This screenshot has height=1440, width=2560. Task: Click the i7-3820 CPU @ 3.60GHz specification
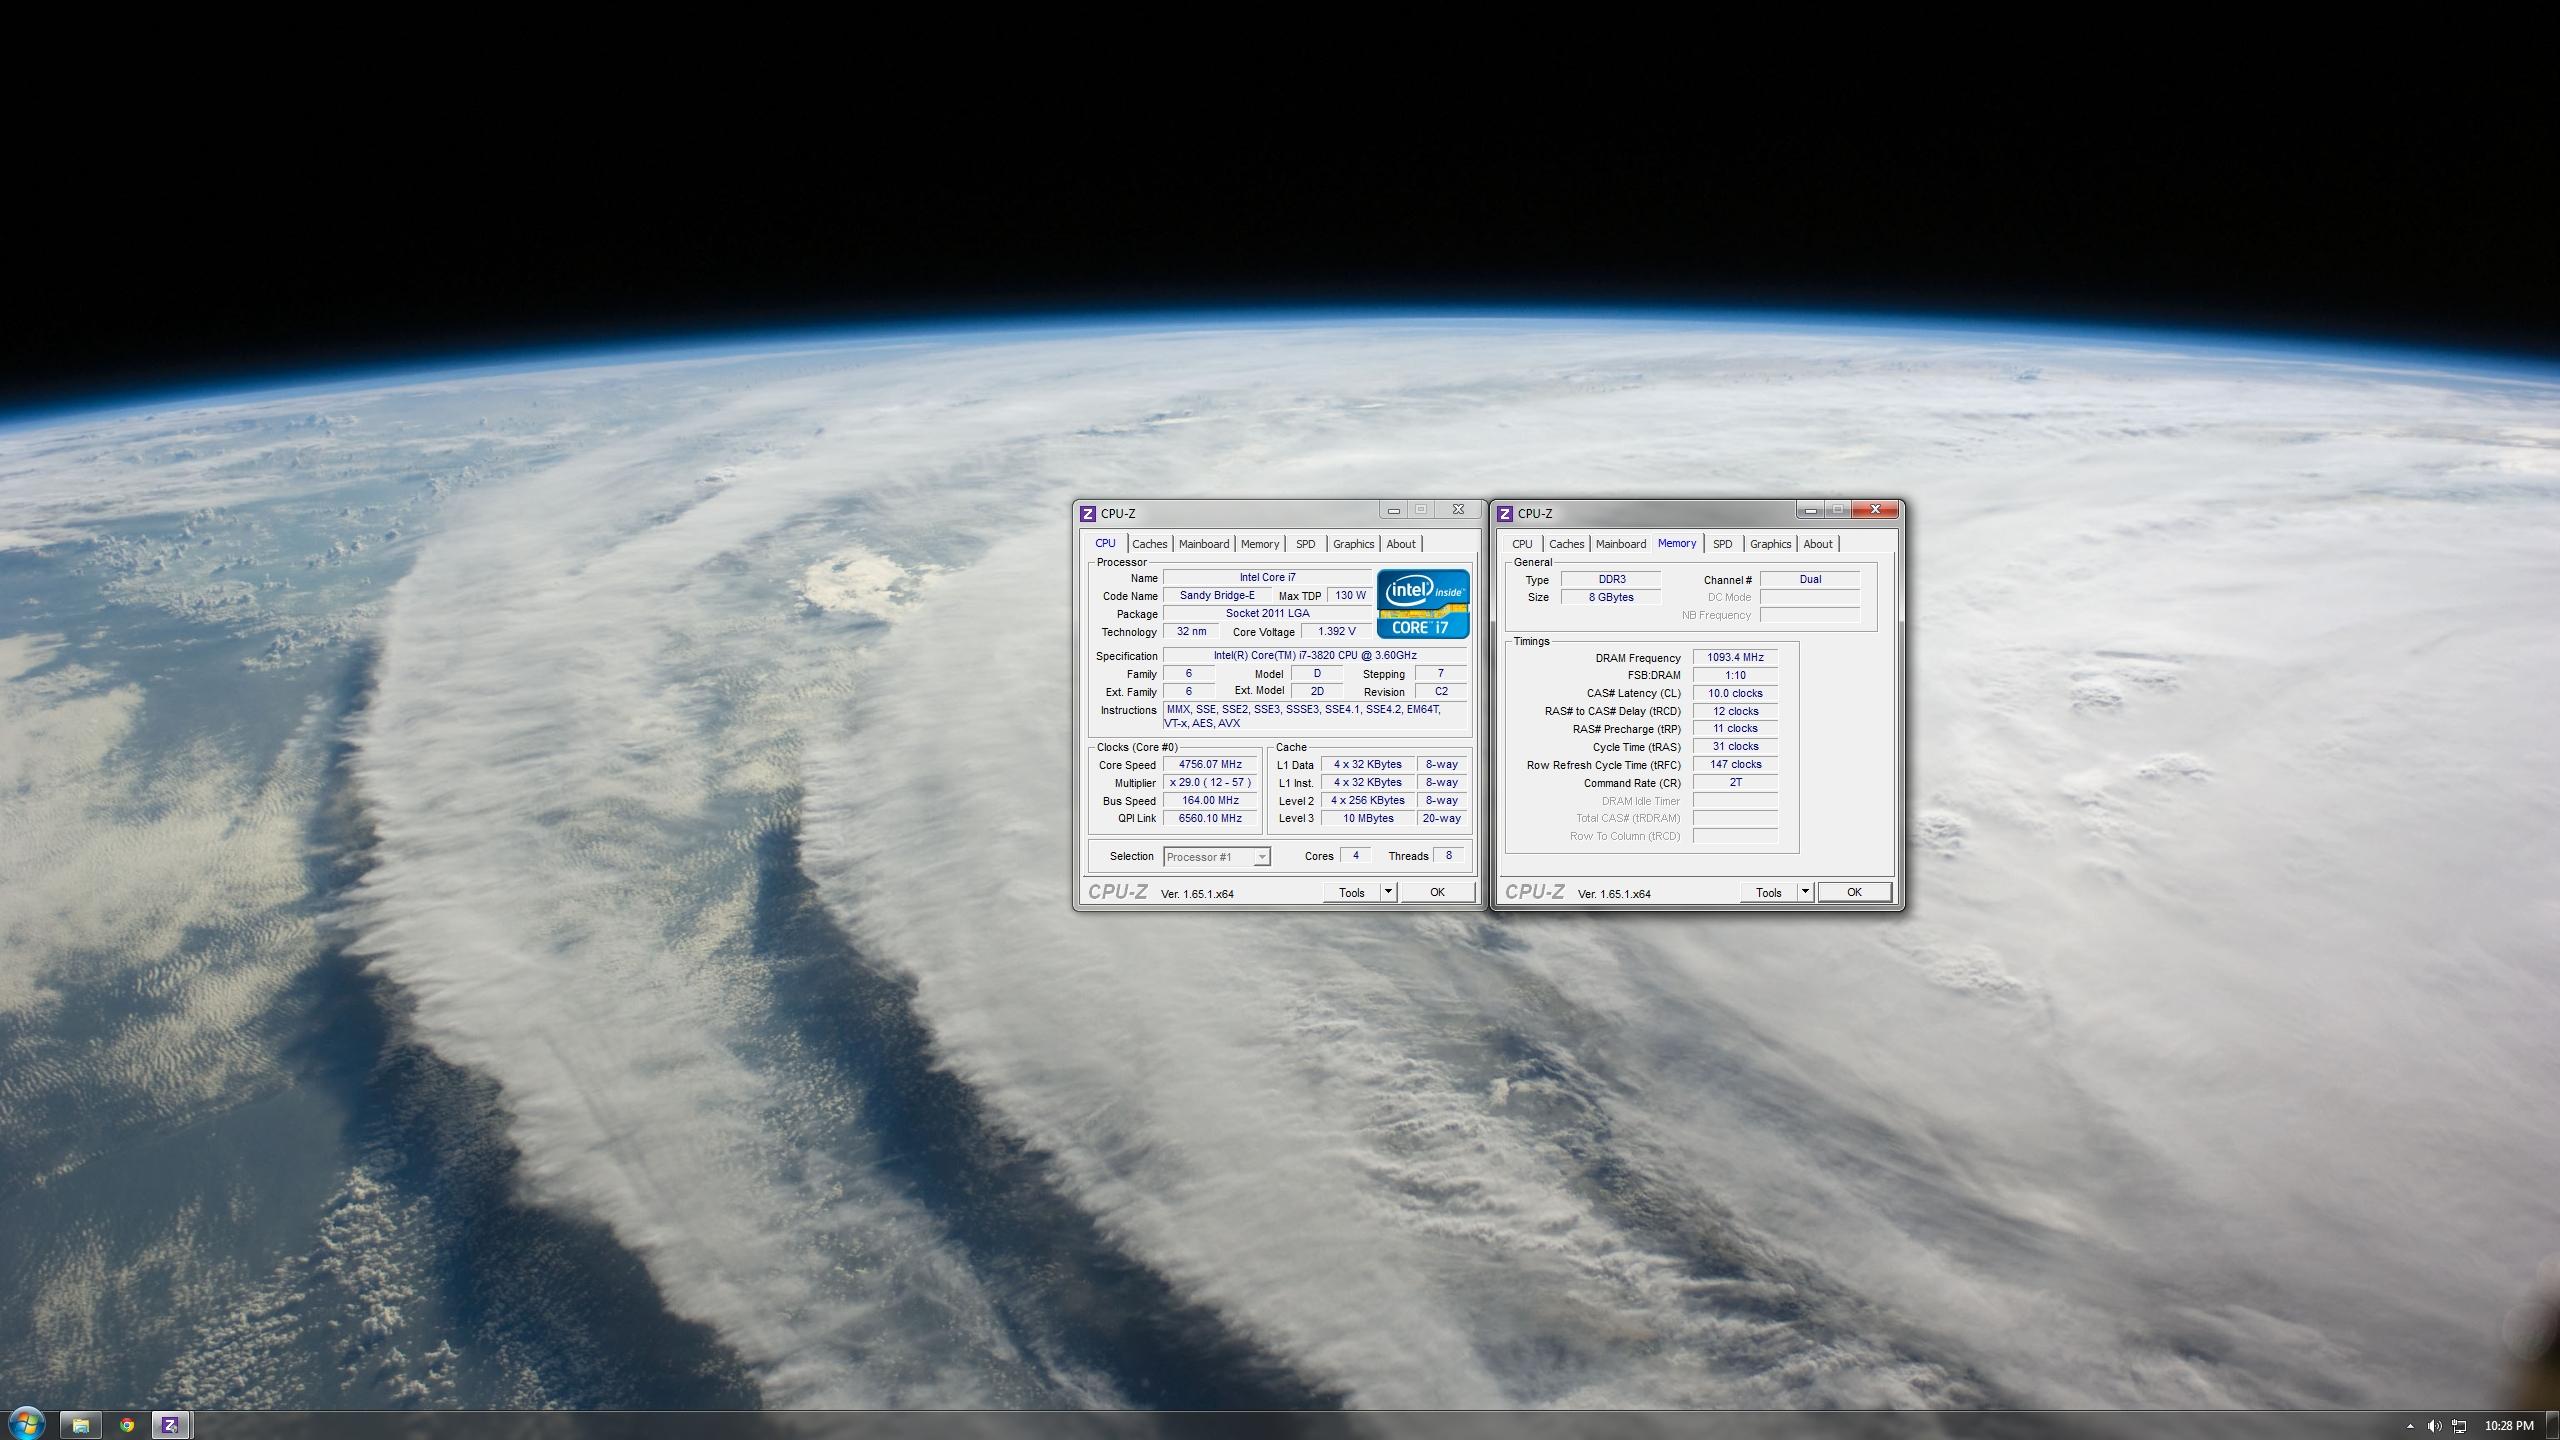(1315, 656)
